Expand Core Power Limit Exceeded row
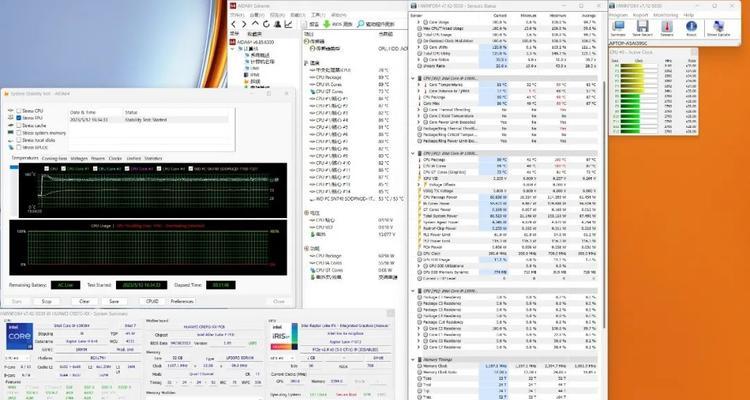750x400 pixels. (x=419, y=122)
